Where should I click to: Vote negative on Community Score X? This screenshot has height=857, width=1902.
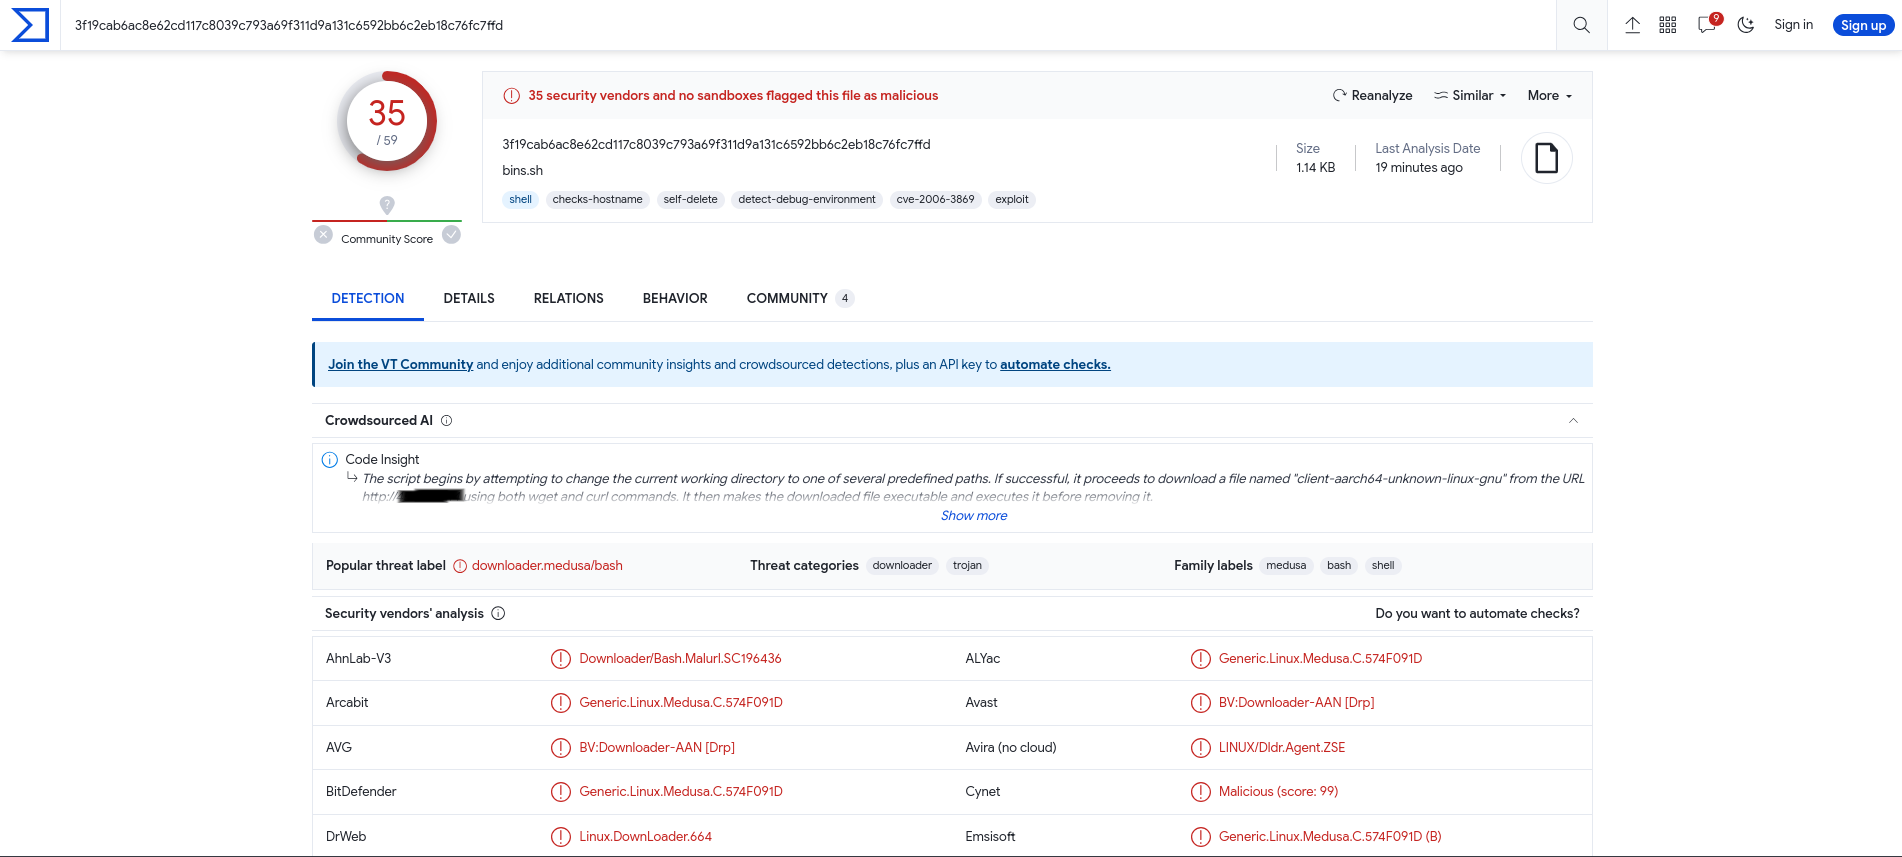tap(323, 234)
